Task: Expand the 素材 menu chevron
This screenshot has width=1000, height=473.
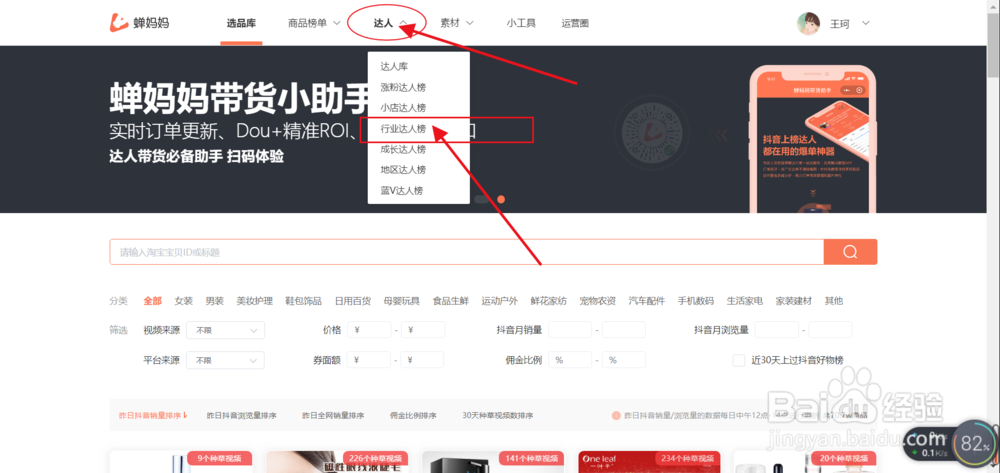Action: click(x=470, y=24)
